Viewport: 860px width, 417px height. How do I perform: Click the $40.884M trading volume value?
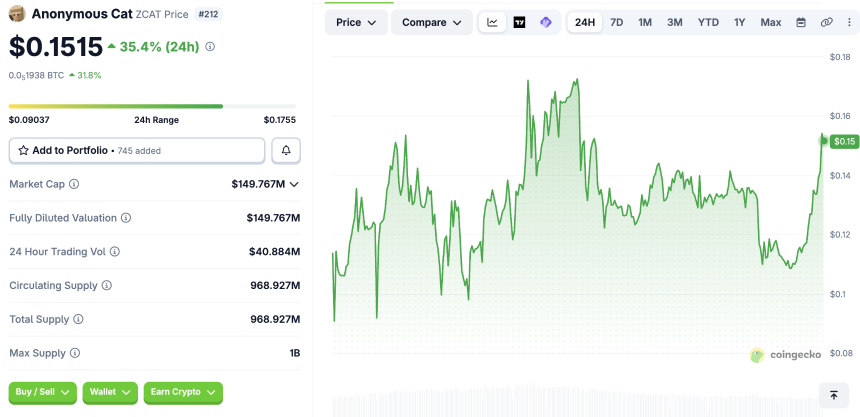click(x=275, y=252)
